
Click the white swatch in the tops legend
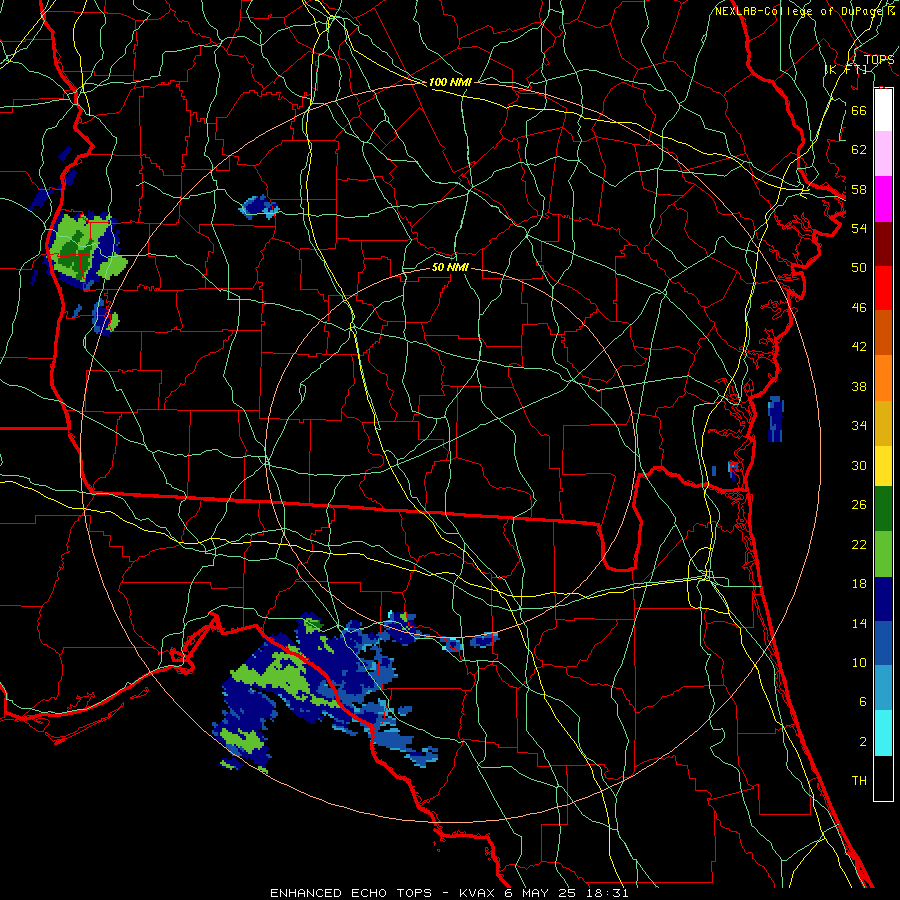883,110
